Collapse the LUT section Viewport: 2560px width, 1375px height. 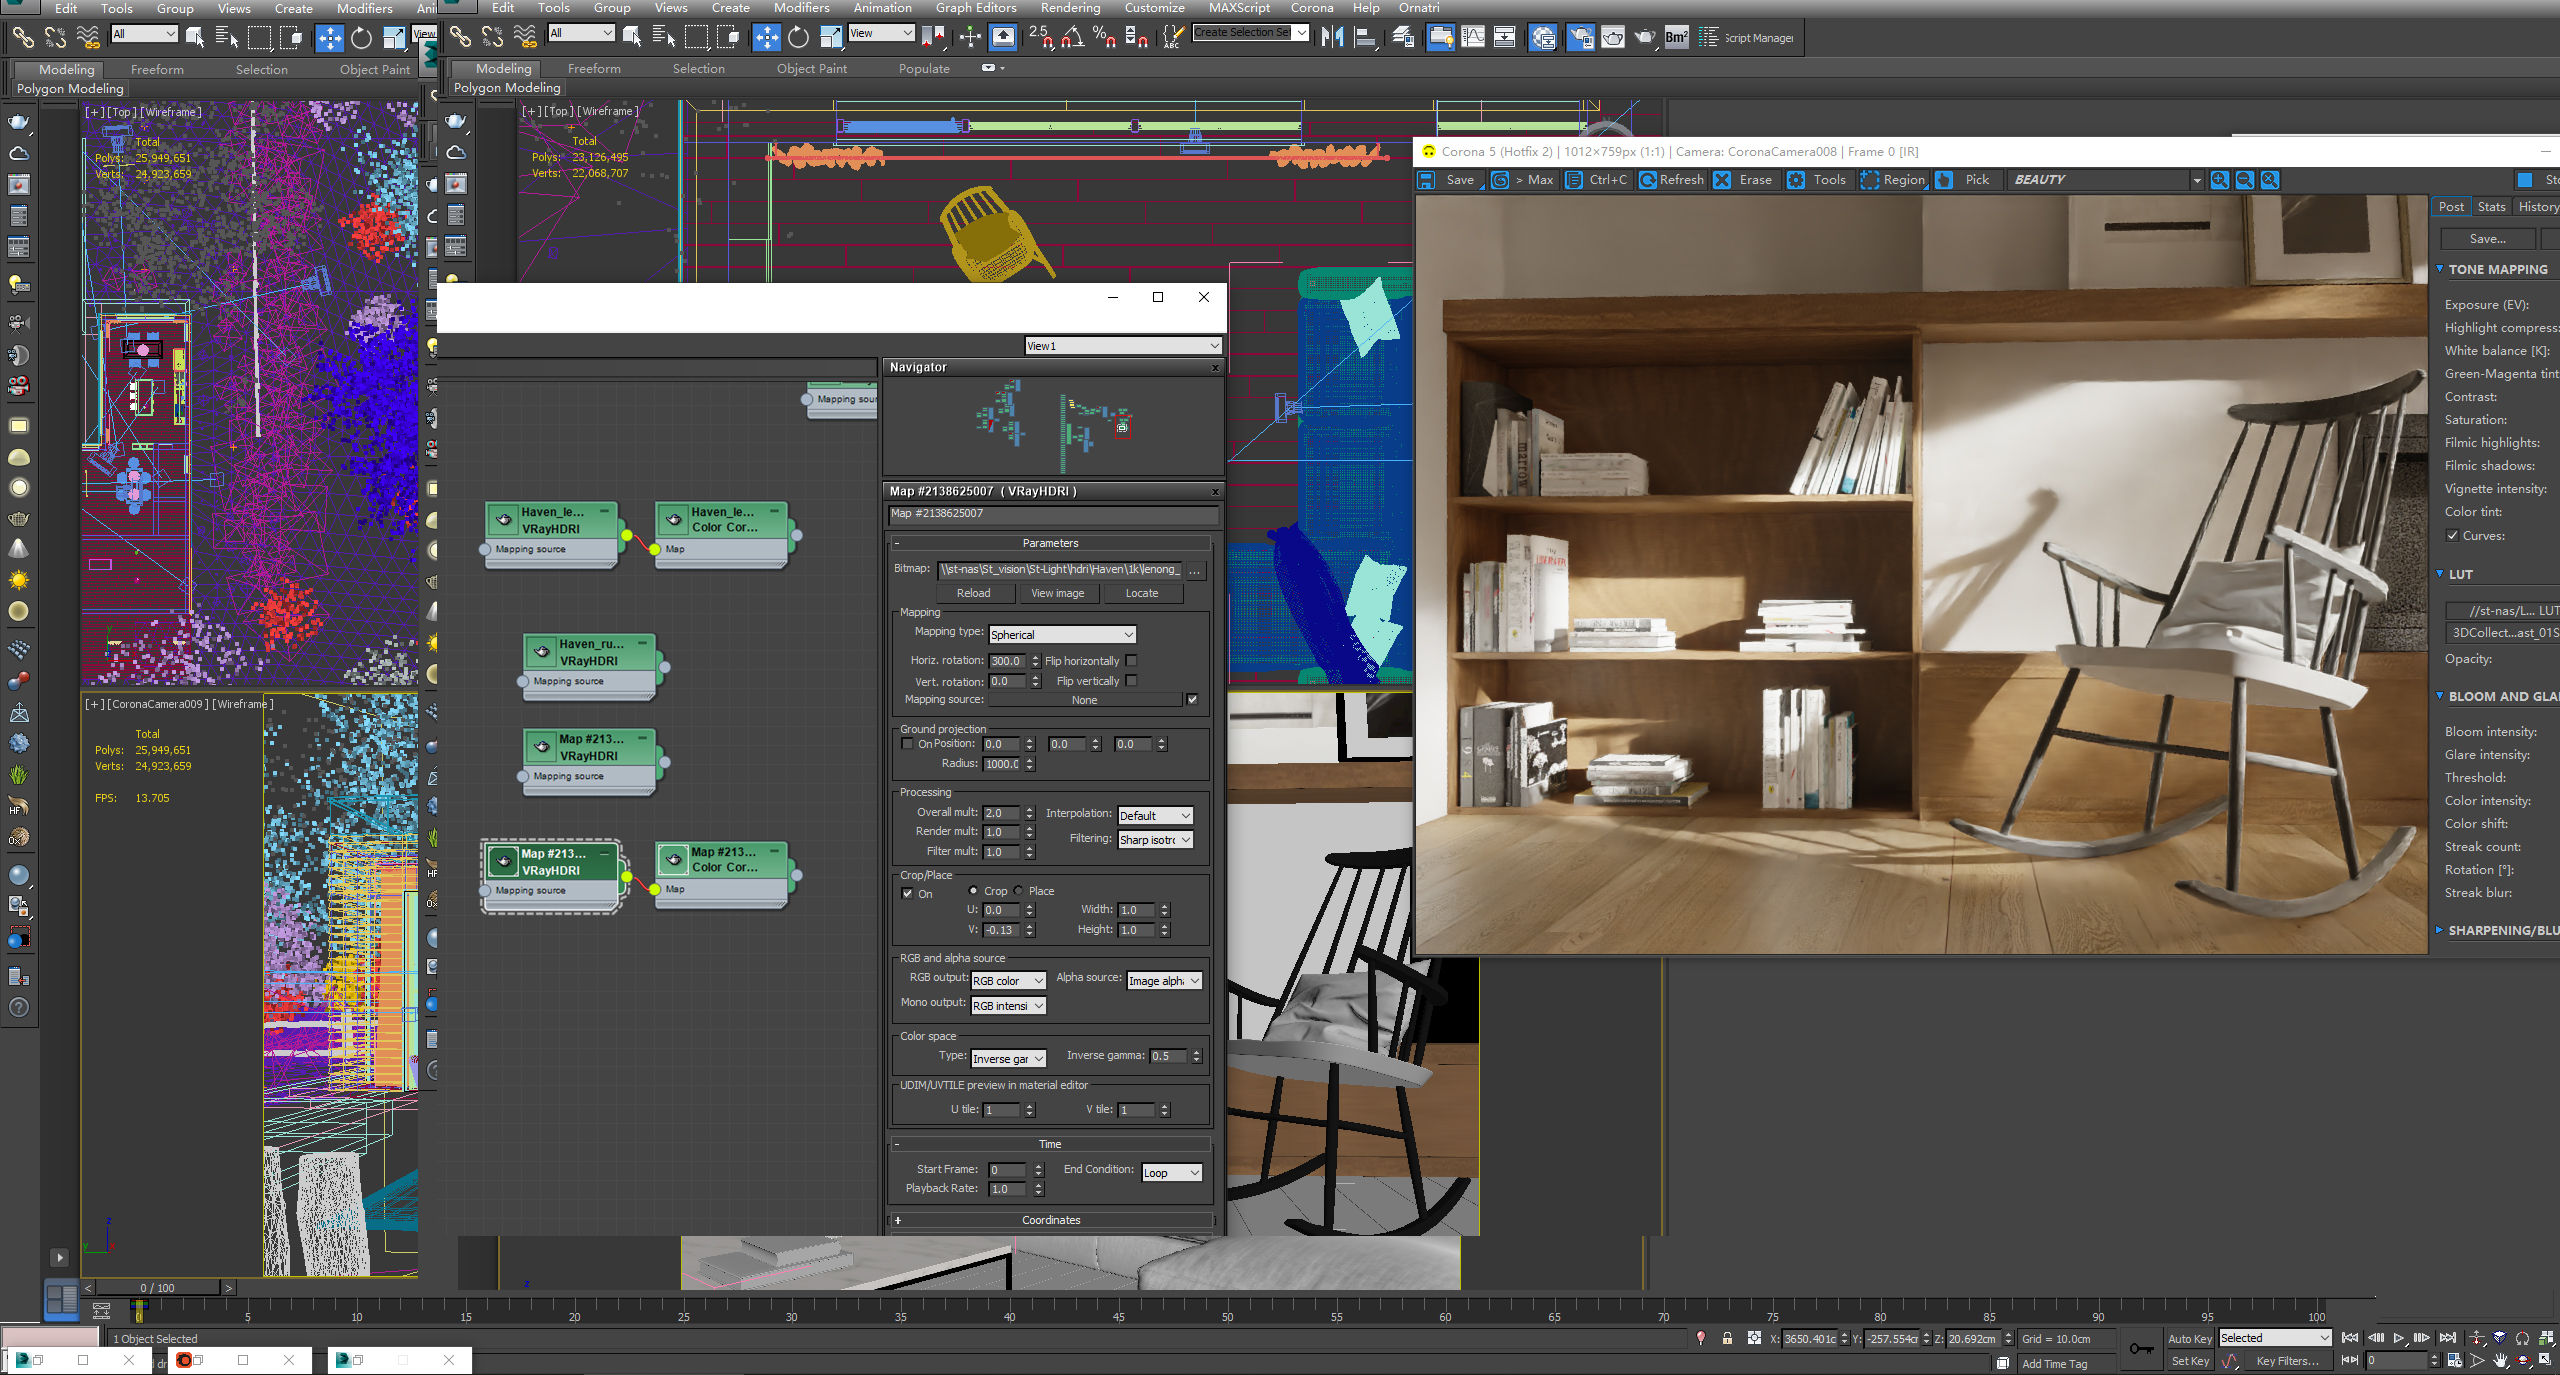(x=2440, y=574)
